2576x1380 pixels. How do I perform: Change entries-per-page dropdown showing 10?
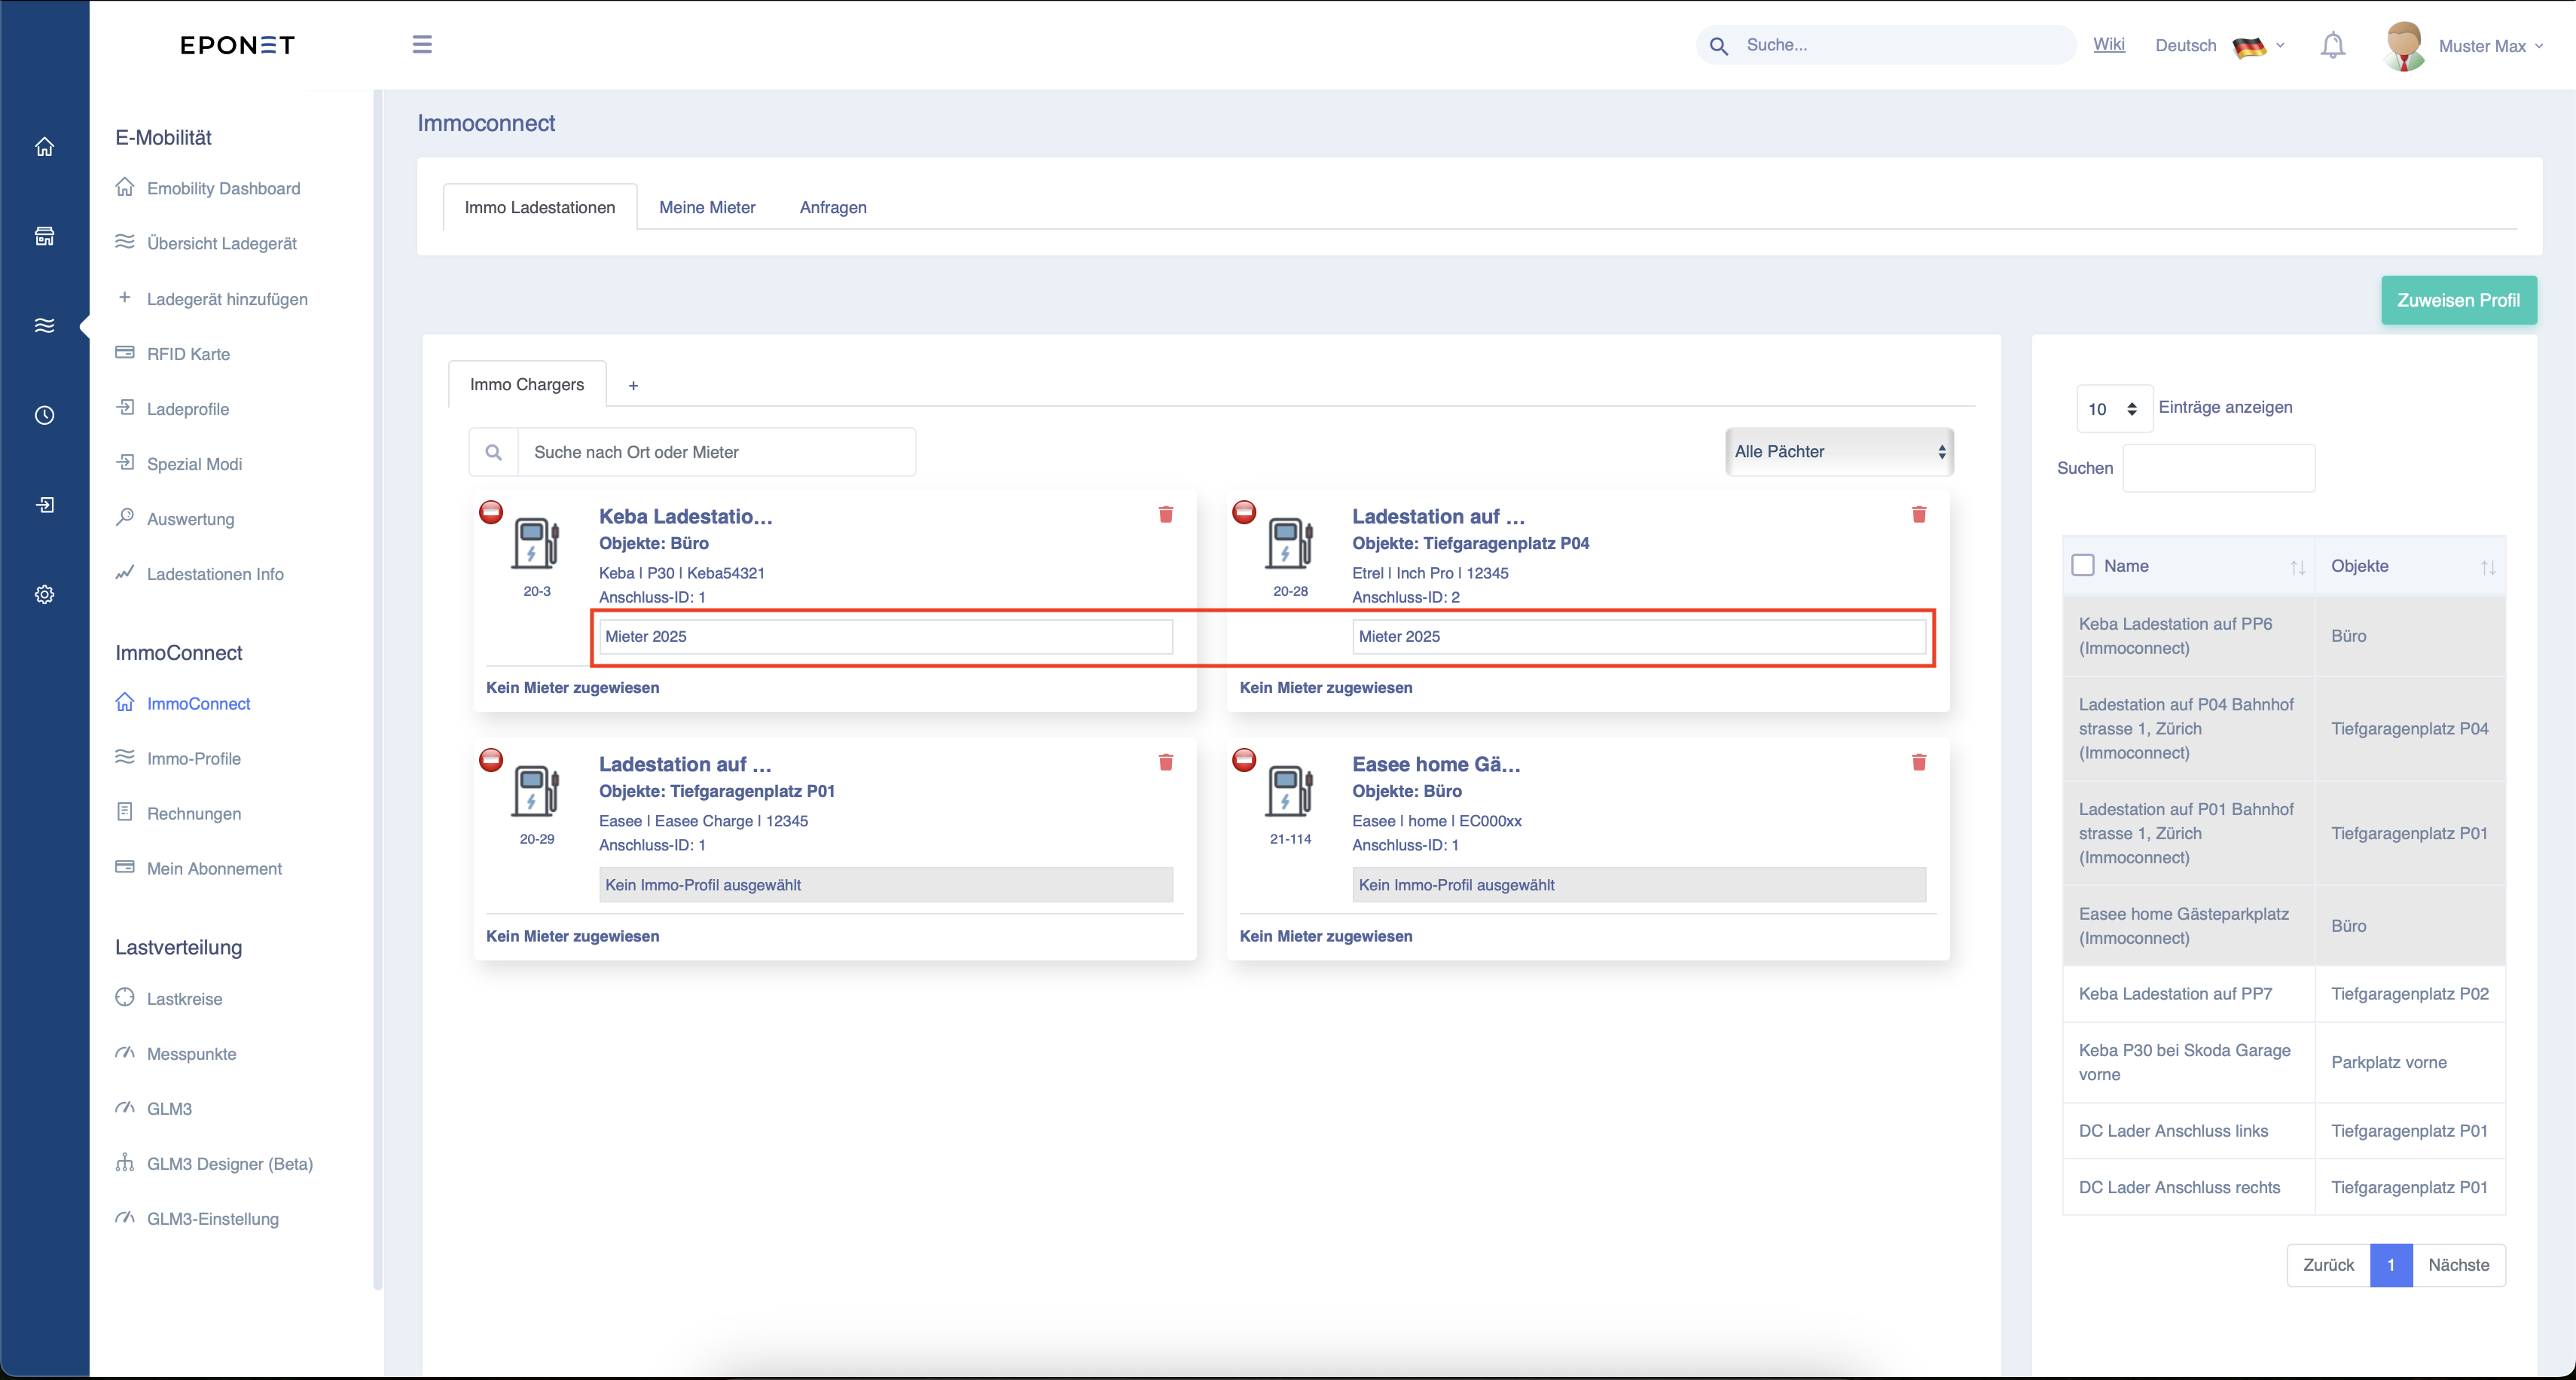pos(2113,409)
